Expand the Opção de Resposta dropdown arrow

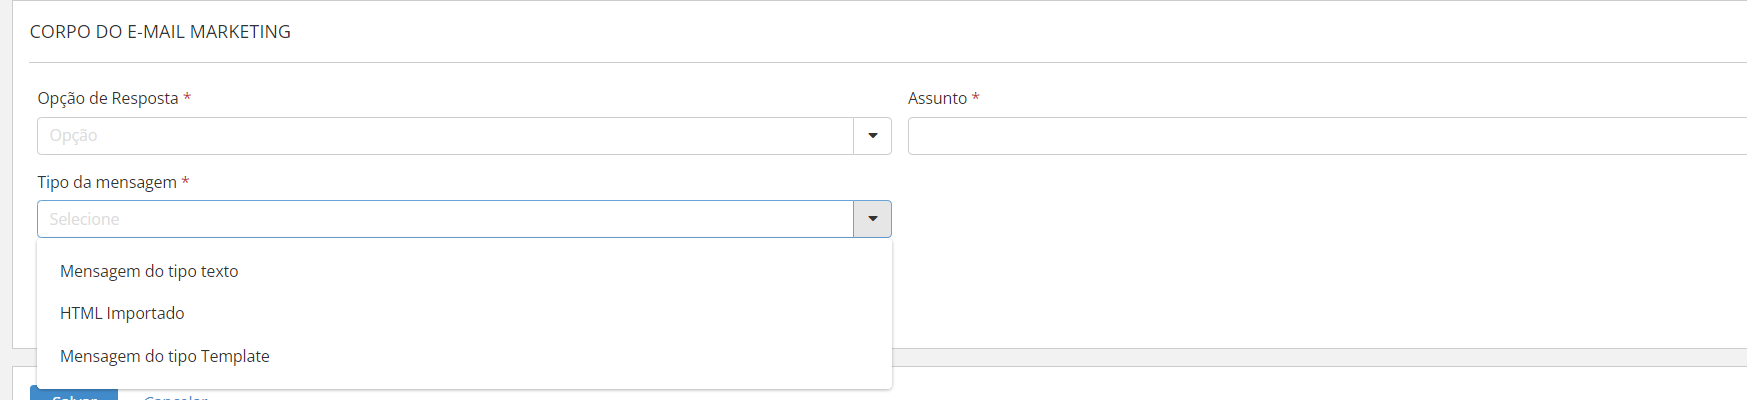point(872,136)
